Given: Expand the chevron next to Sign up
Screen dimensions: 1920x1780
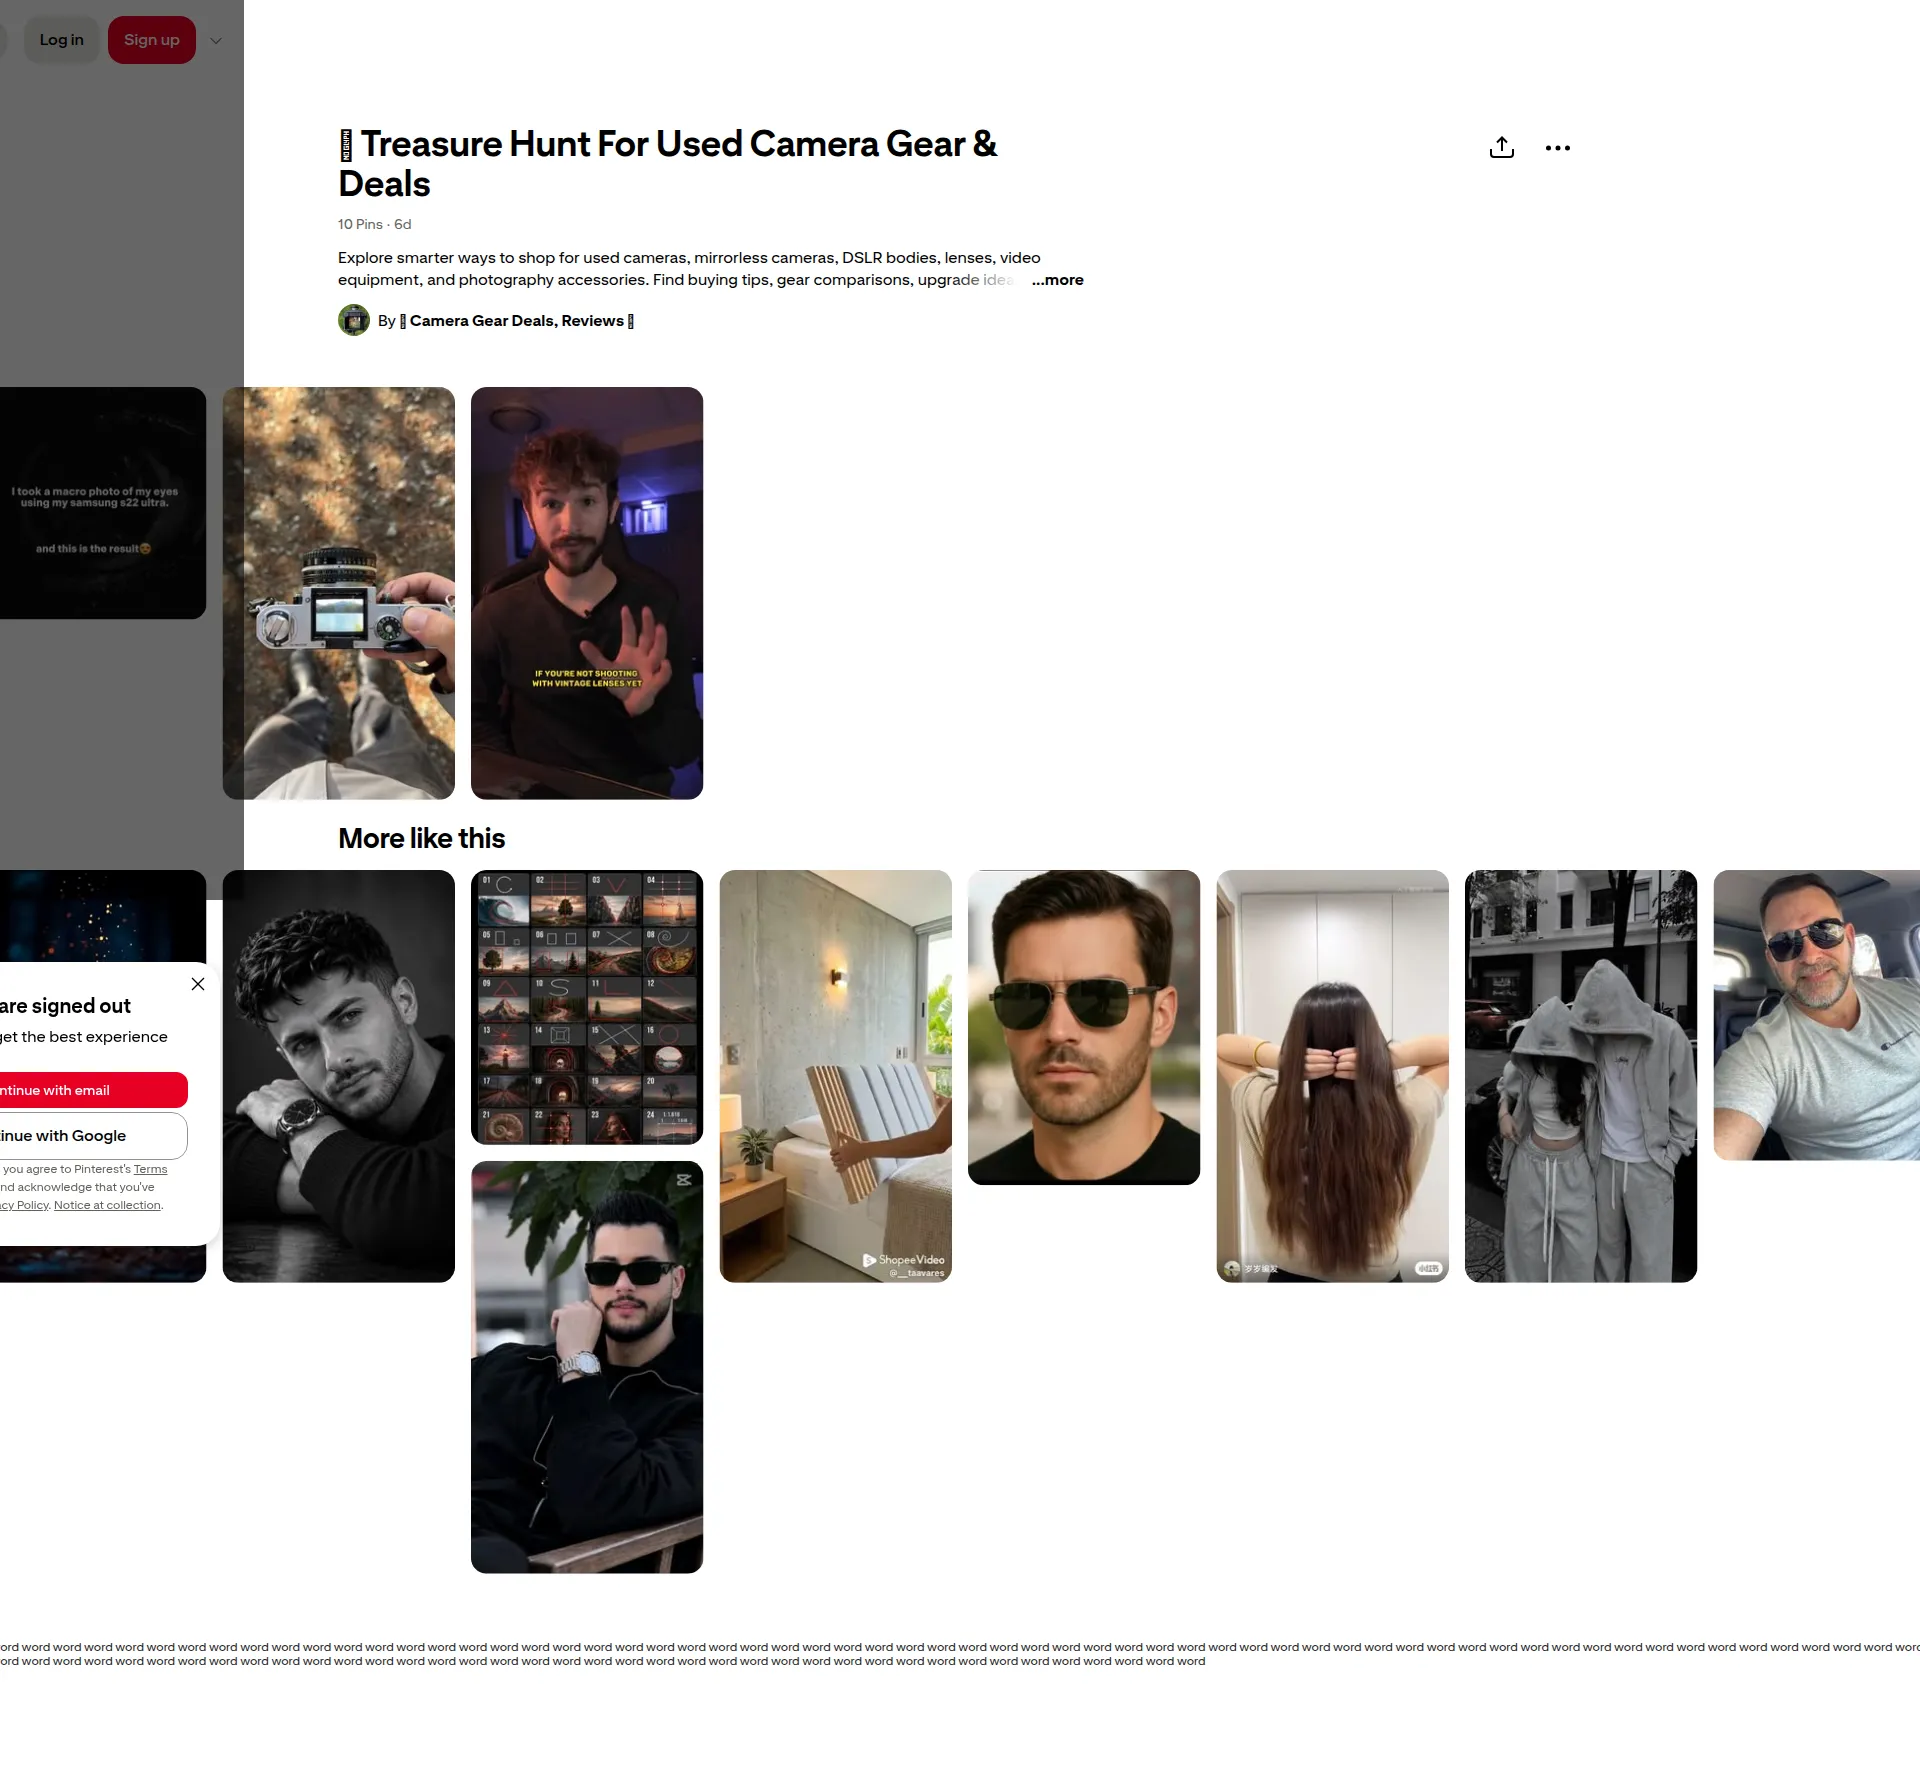Looking at the screenshot, I should coord(216,41).
